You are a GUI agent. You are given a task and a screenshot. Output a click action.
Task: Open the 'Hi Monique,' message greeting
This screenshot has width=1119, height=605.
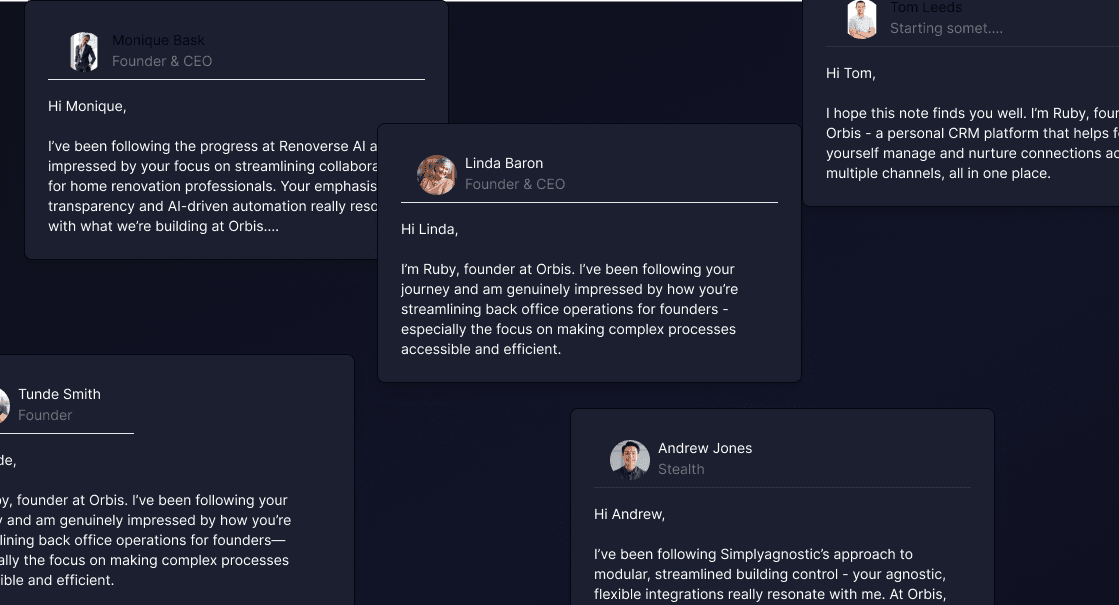point(87,105)
